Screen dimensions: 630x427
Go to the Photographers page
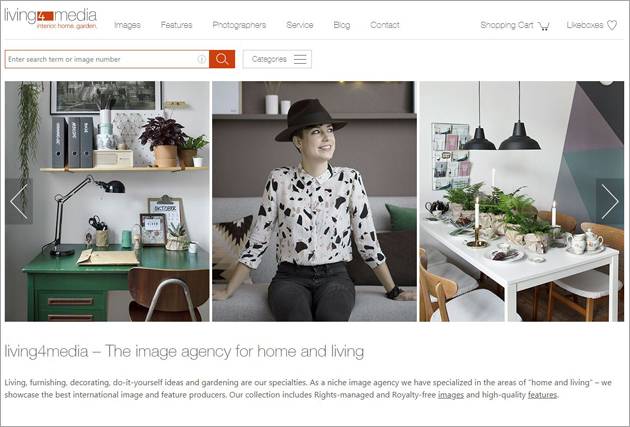pyautogui.click(x=239, y=25)
